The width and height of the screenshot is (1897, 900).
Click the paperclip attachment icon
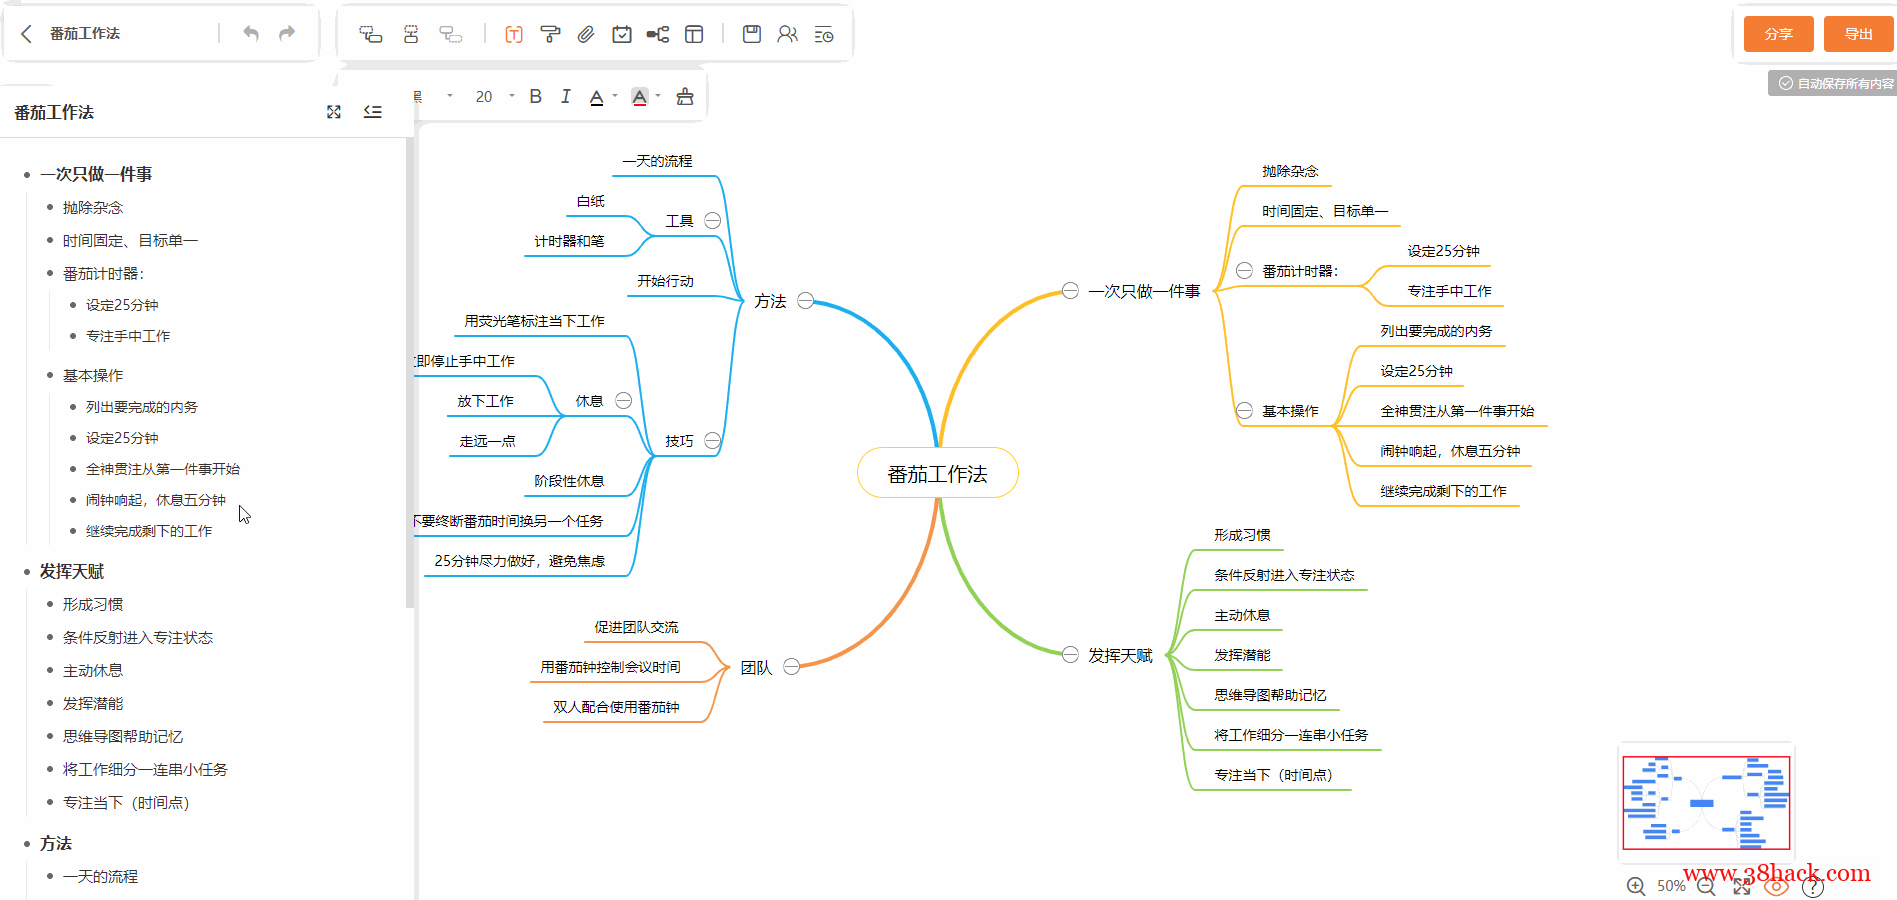pyautogui.click(x=586, y=35)
